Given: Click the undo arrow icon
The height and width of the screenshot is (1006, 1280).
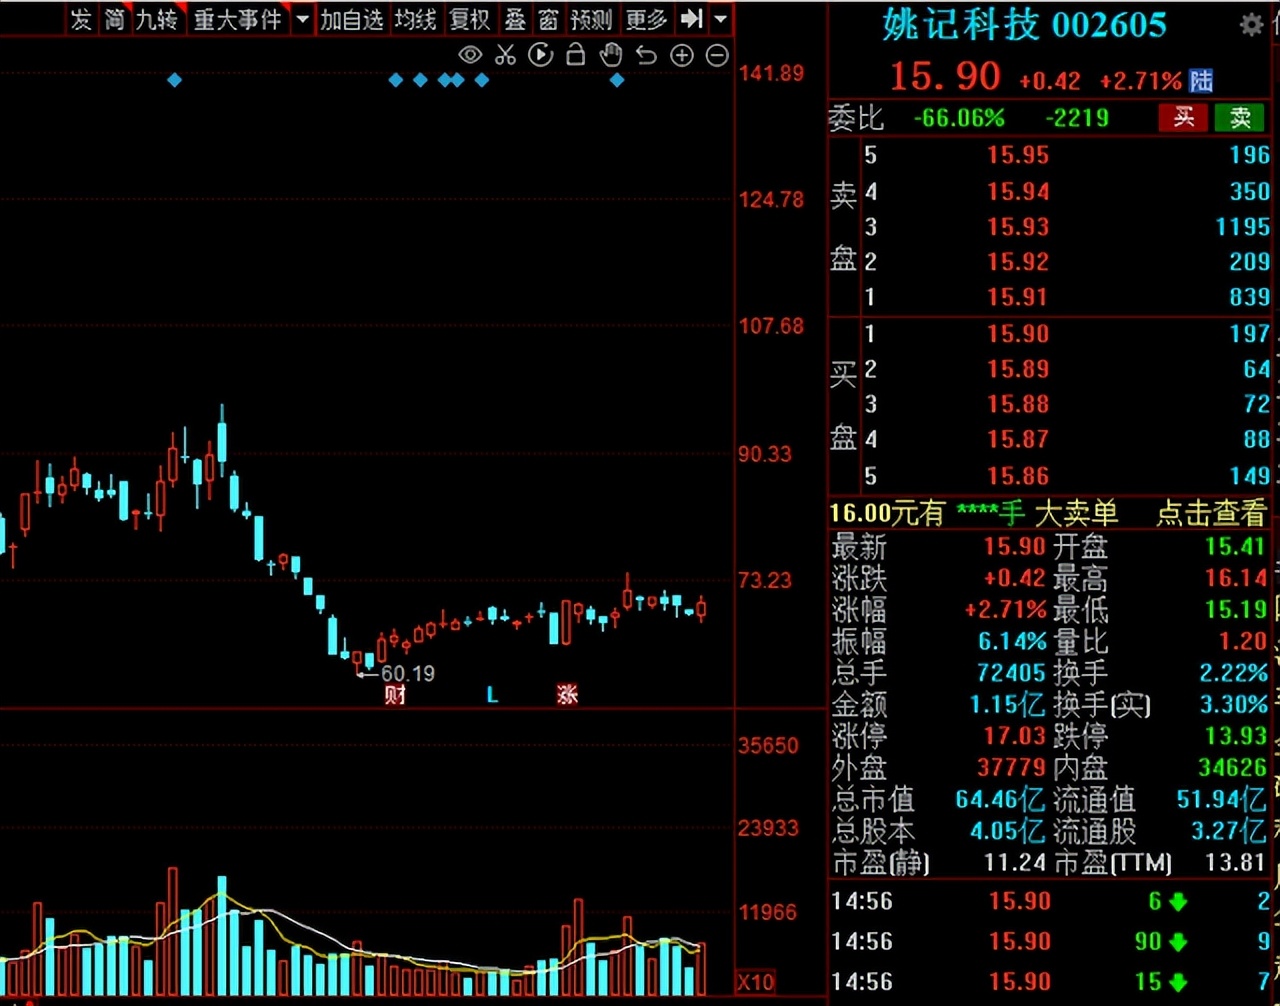Looking at the screenshot, I should point(646,55).
